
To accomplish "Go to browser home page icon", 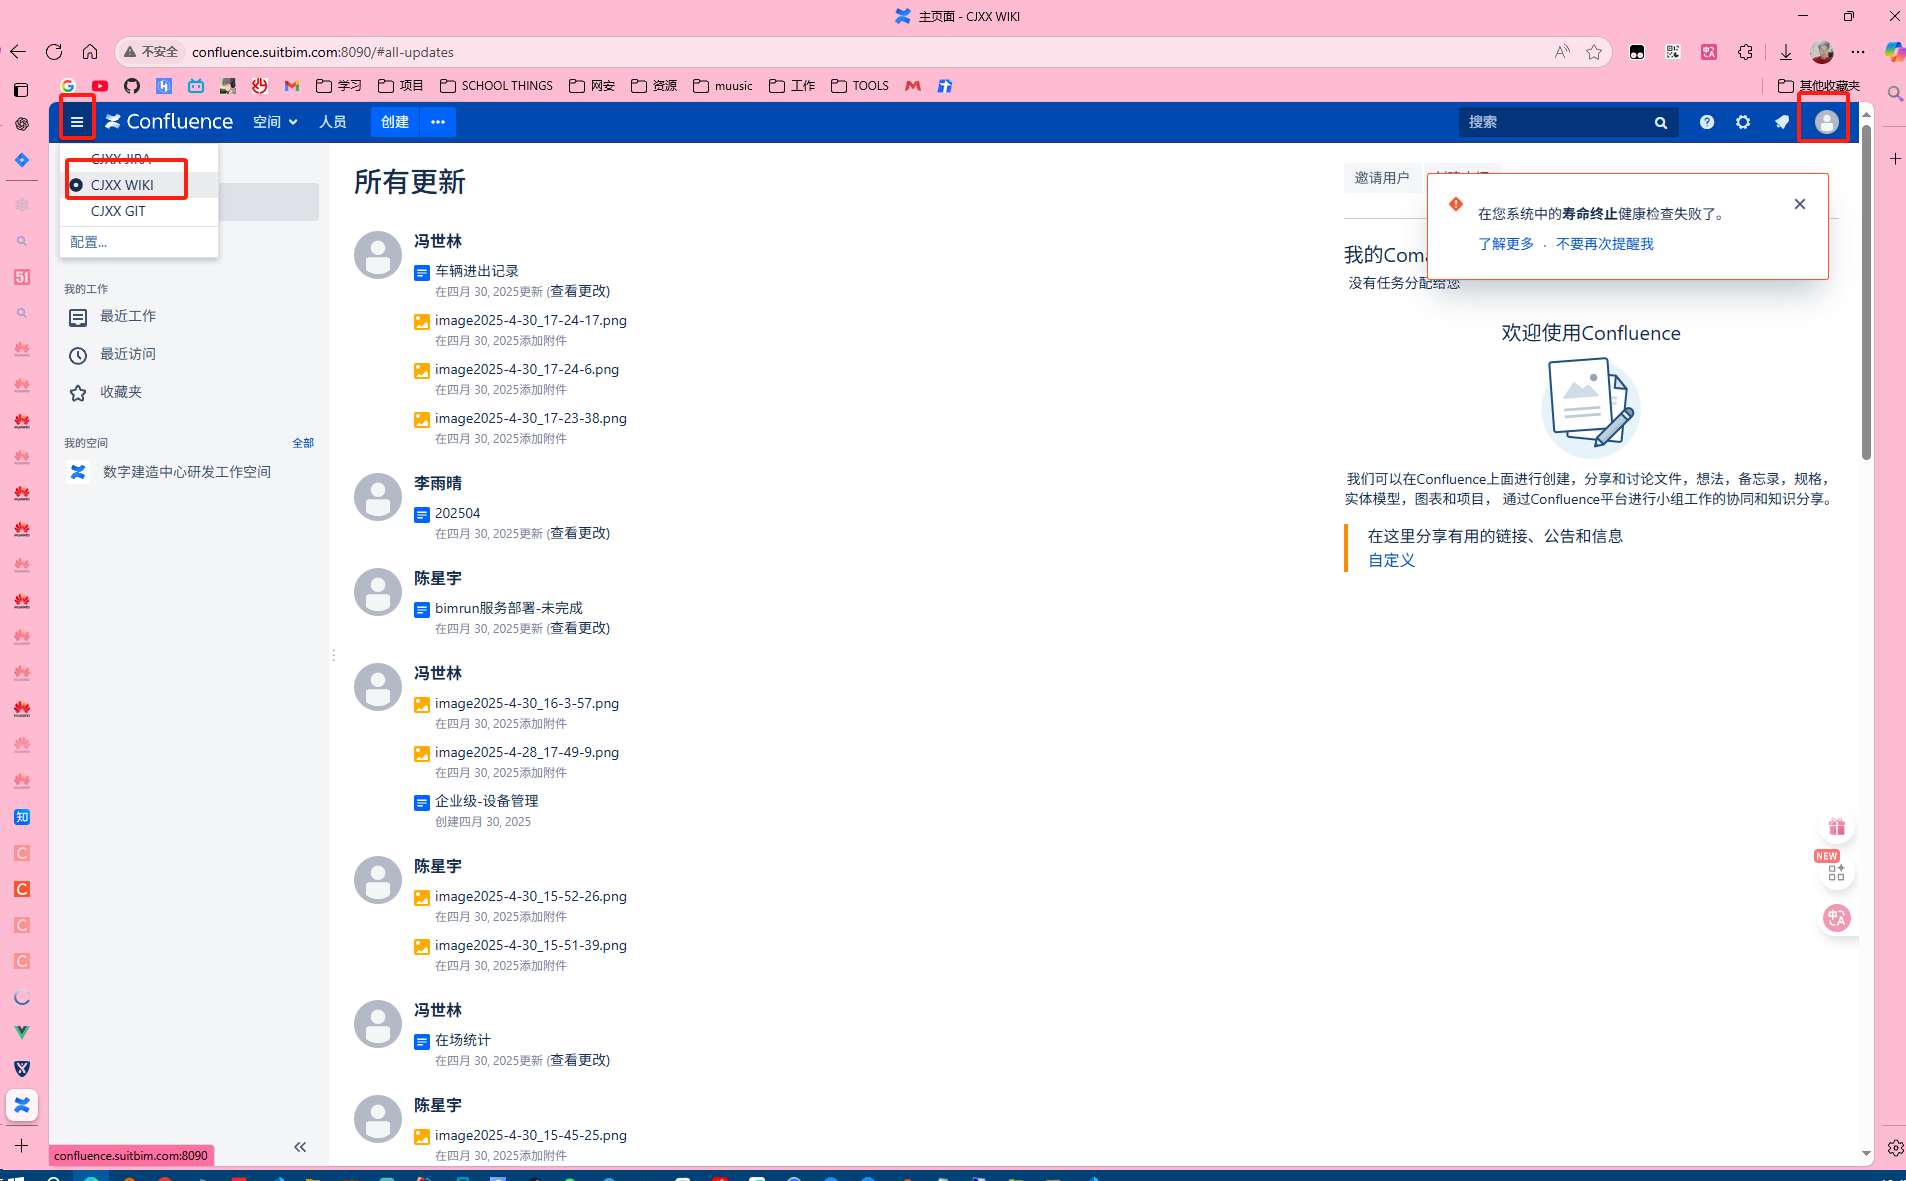I will pos(90,52).
